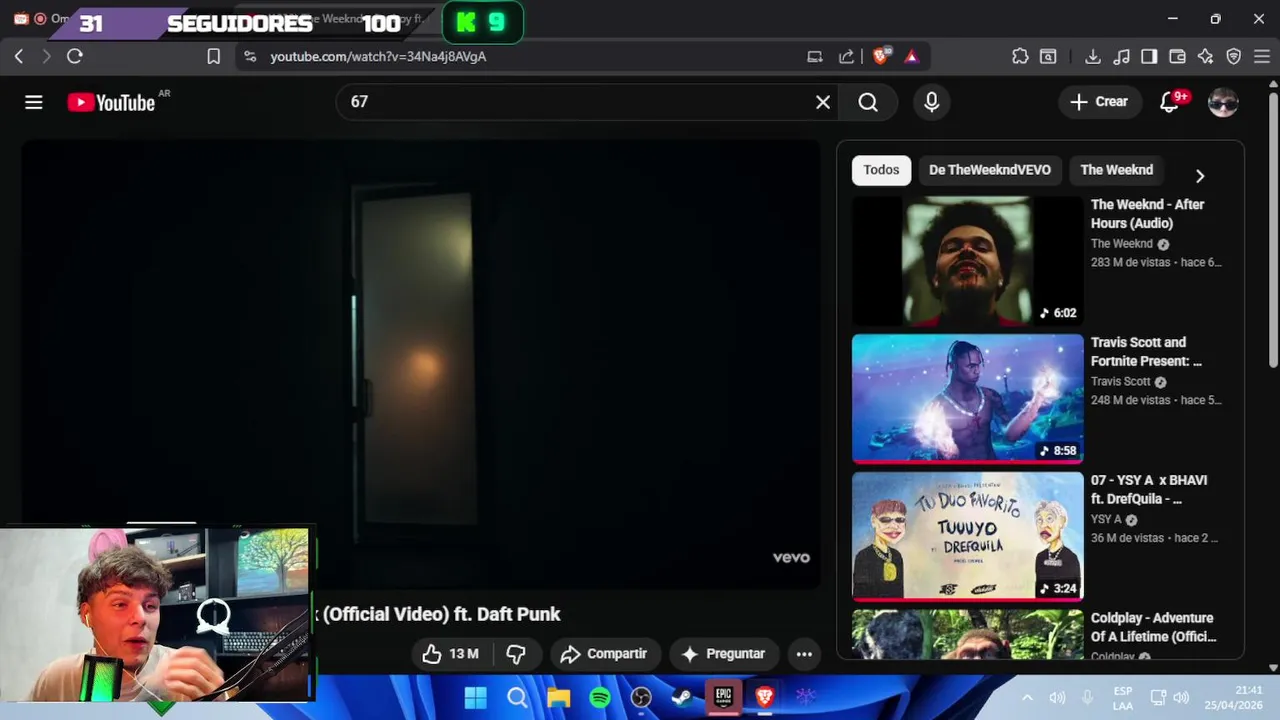Expand the hidden system tray icons
Viewport: 1280px width, 720px height.
pyautogui.click(x=1027, y=697)
